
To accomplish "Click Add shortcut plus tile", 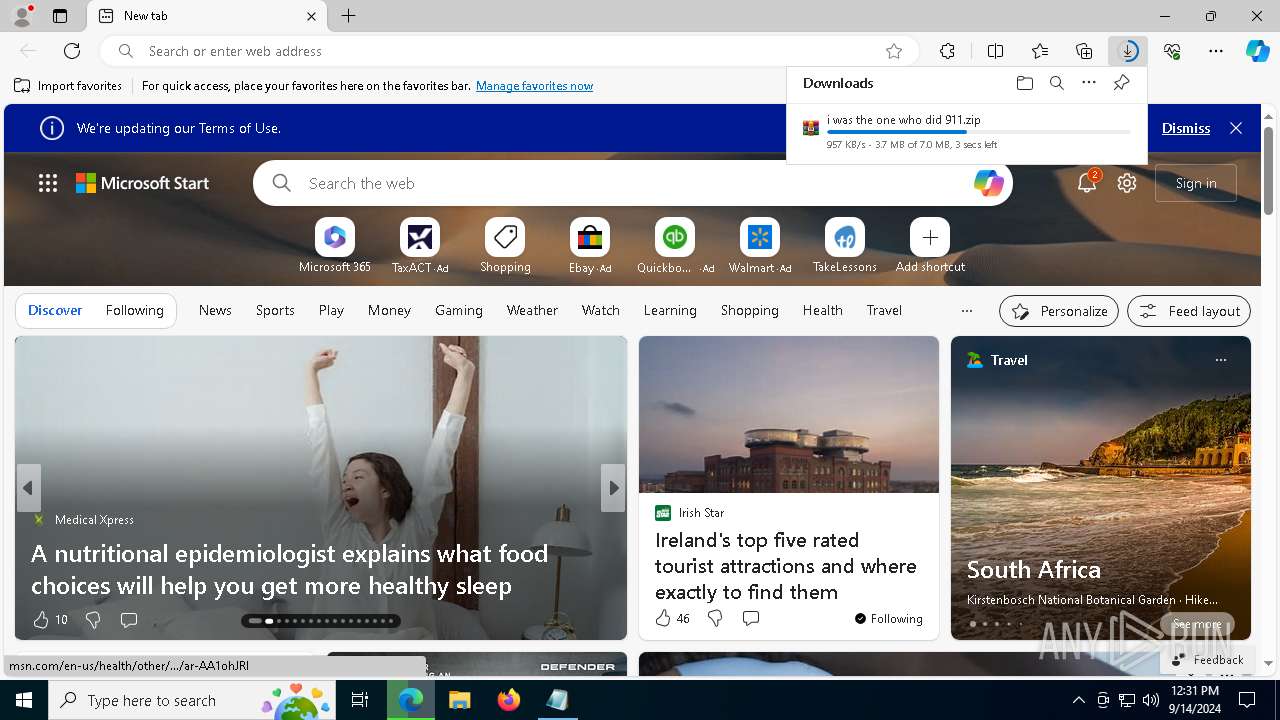I will point(930,246).
